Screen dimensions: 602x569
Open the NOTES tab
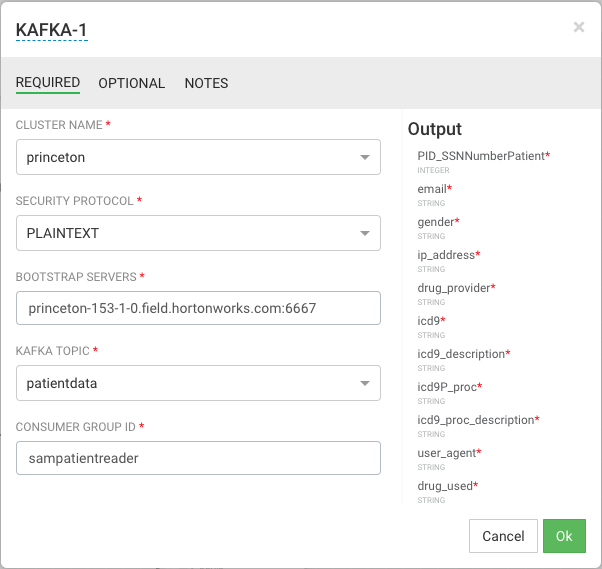click(x=206, y=83)
